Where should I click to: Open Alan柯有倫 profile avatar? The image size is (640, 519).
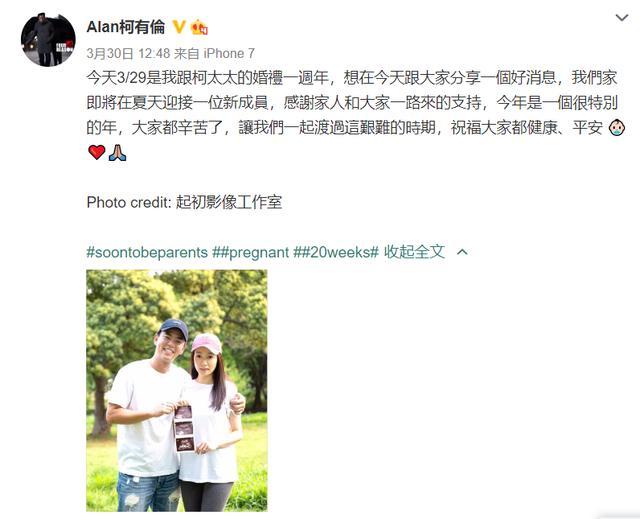tap(48, 39)
